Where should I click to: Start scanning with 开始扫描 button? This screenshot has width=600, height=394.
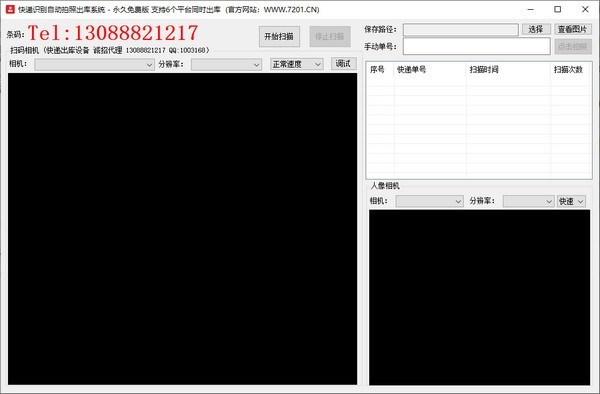279,36
